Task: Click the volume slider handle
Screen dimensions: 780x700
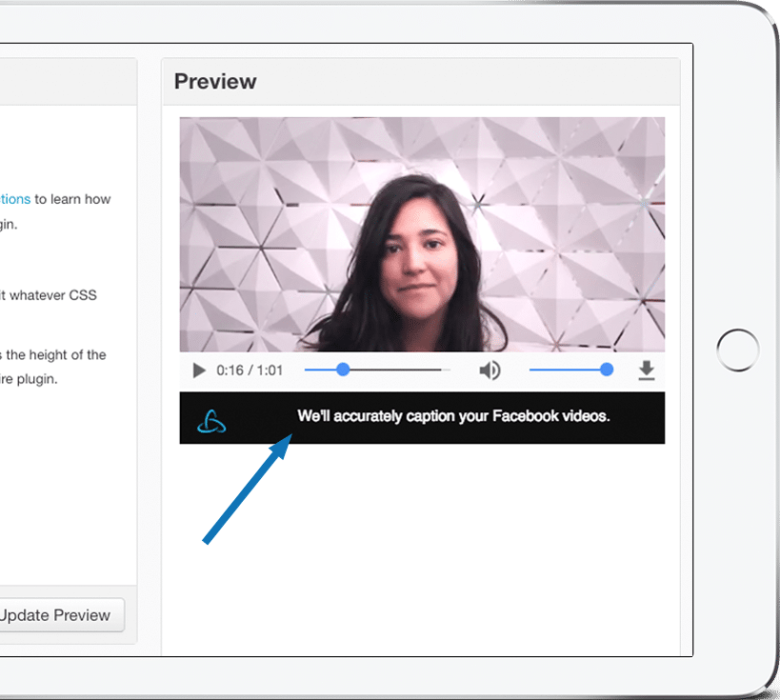Action: (606, 370)
